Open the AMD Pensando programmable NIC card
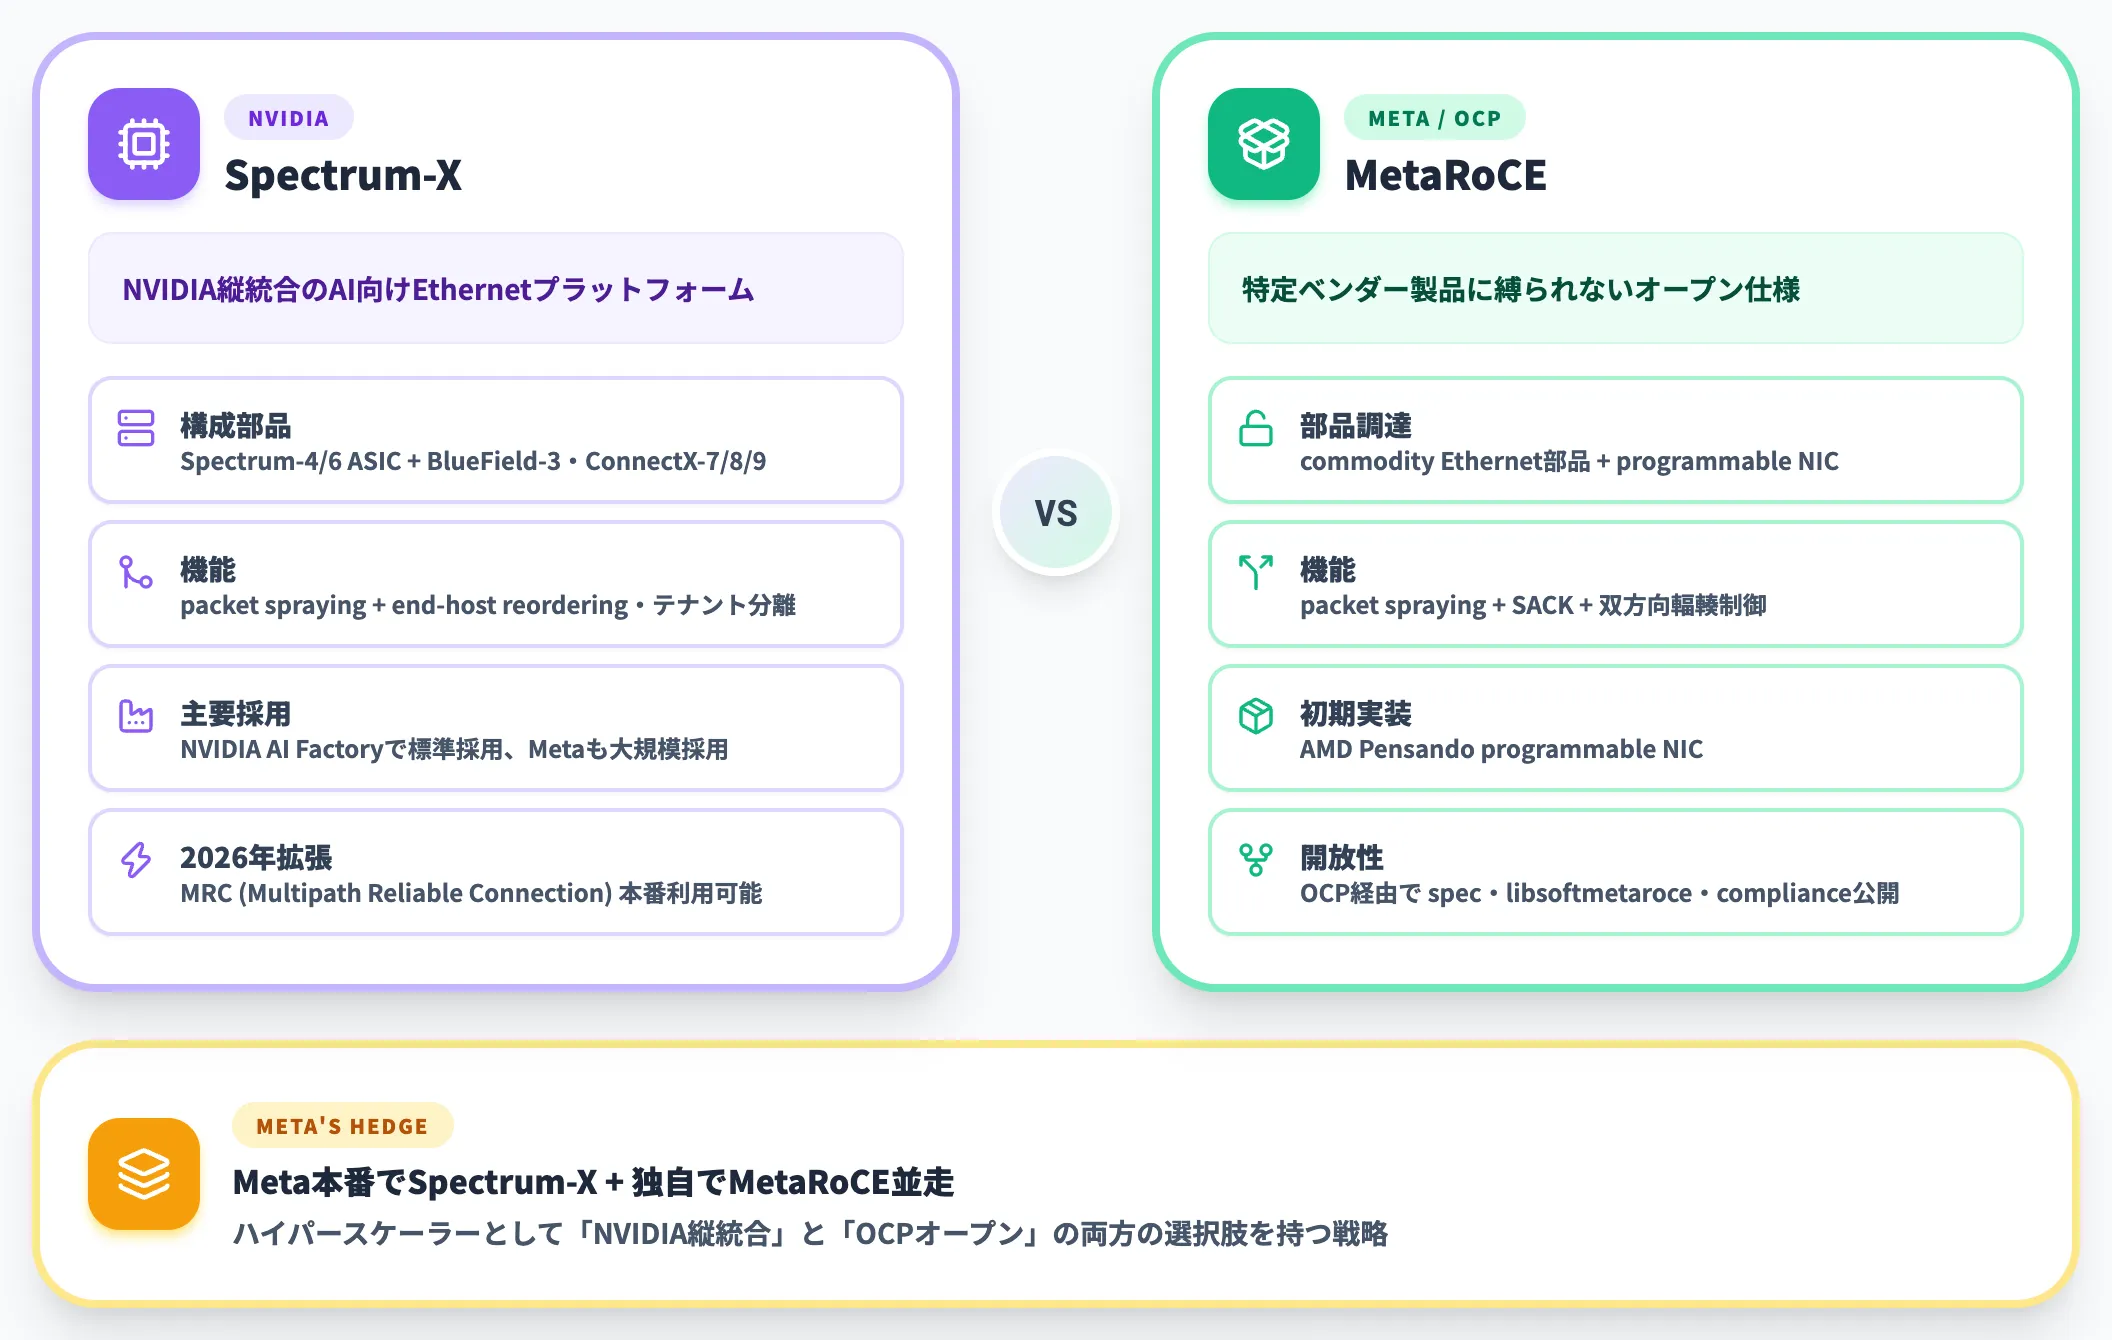The image size is (2112, 1340). pyautogui.click(x=1616, y=729)
